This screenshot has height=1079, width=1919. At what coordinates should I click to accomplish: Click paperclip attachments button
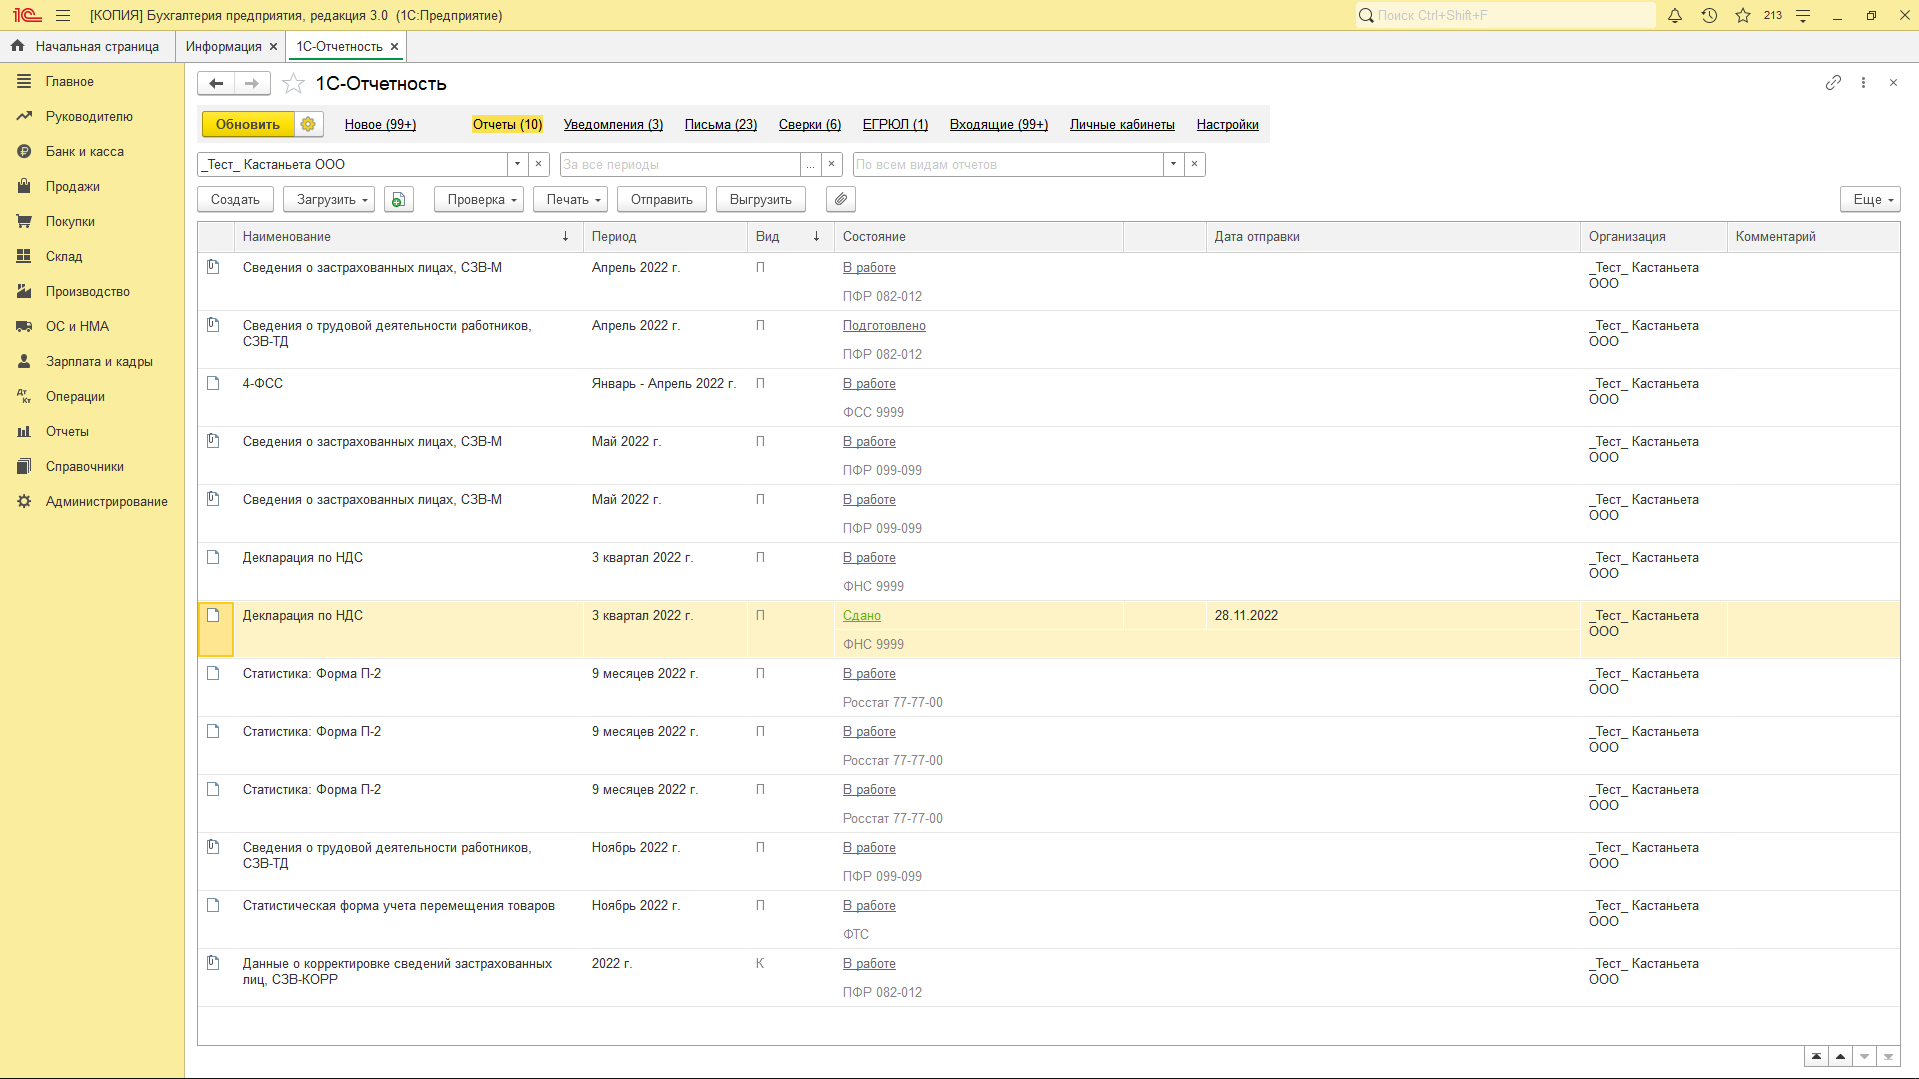pos(841,200)
